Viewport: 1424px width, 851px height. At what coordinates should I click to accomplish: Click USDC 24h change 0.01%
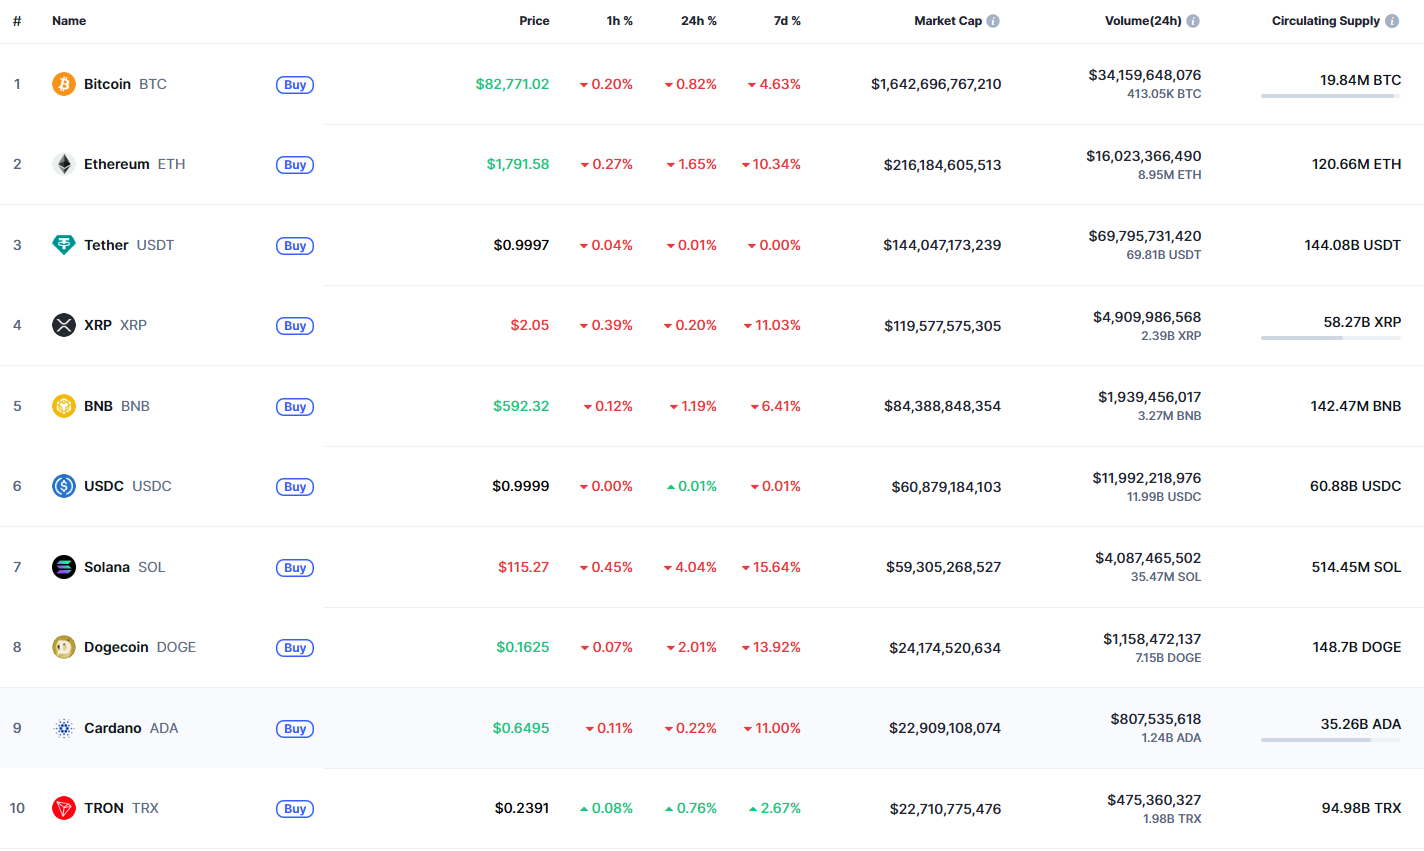(692, 486)
